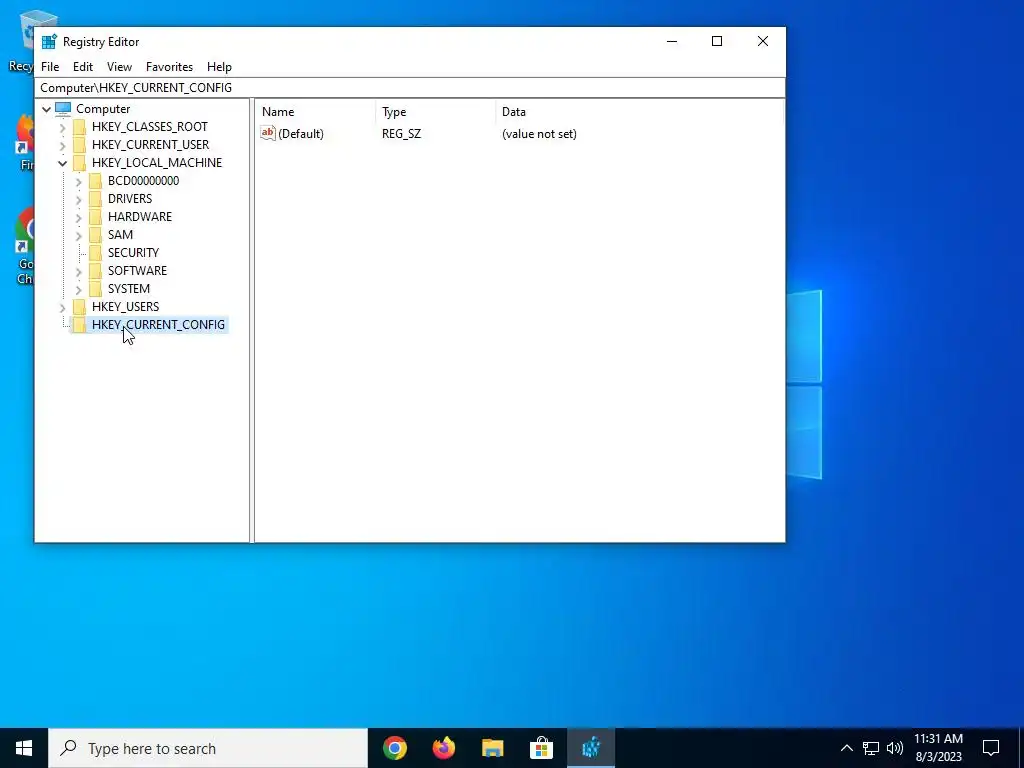Close the Registry Editor window
Image resolution: width=1024 pixels, height=768 pixels.
click(x=762, y=41)
